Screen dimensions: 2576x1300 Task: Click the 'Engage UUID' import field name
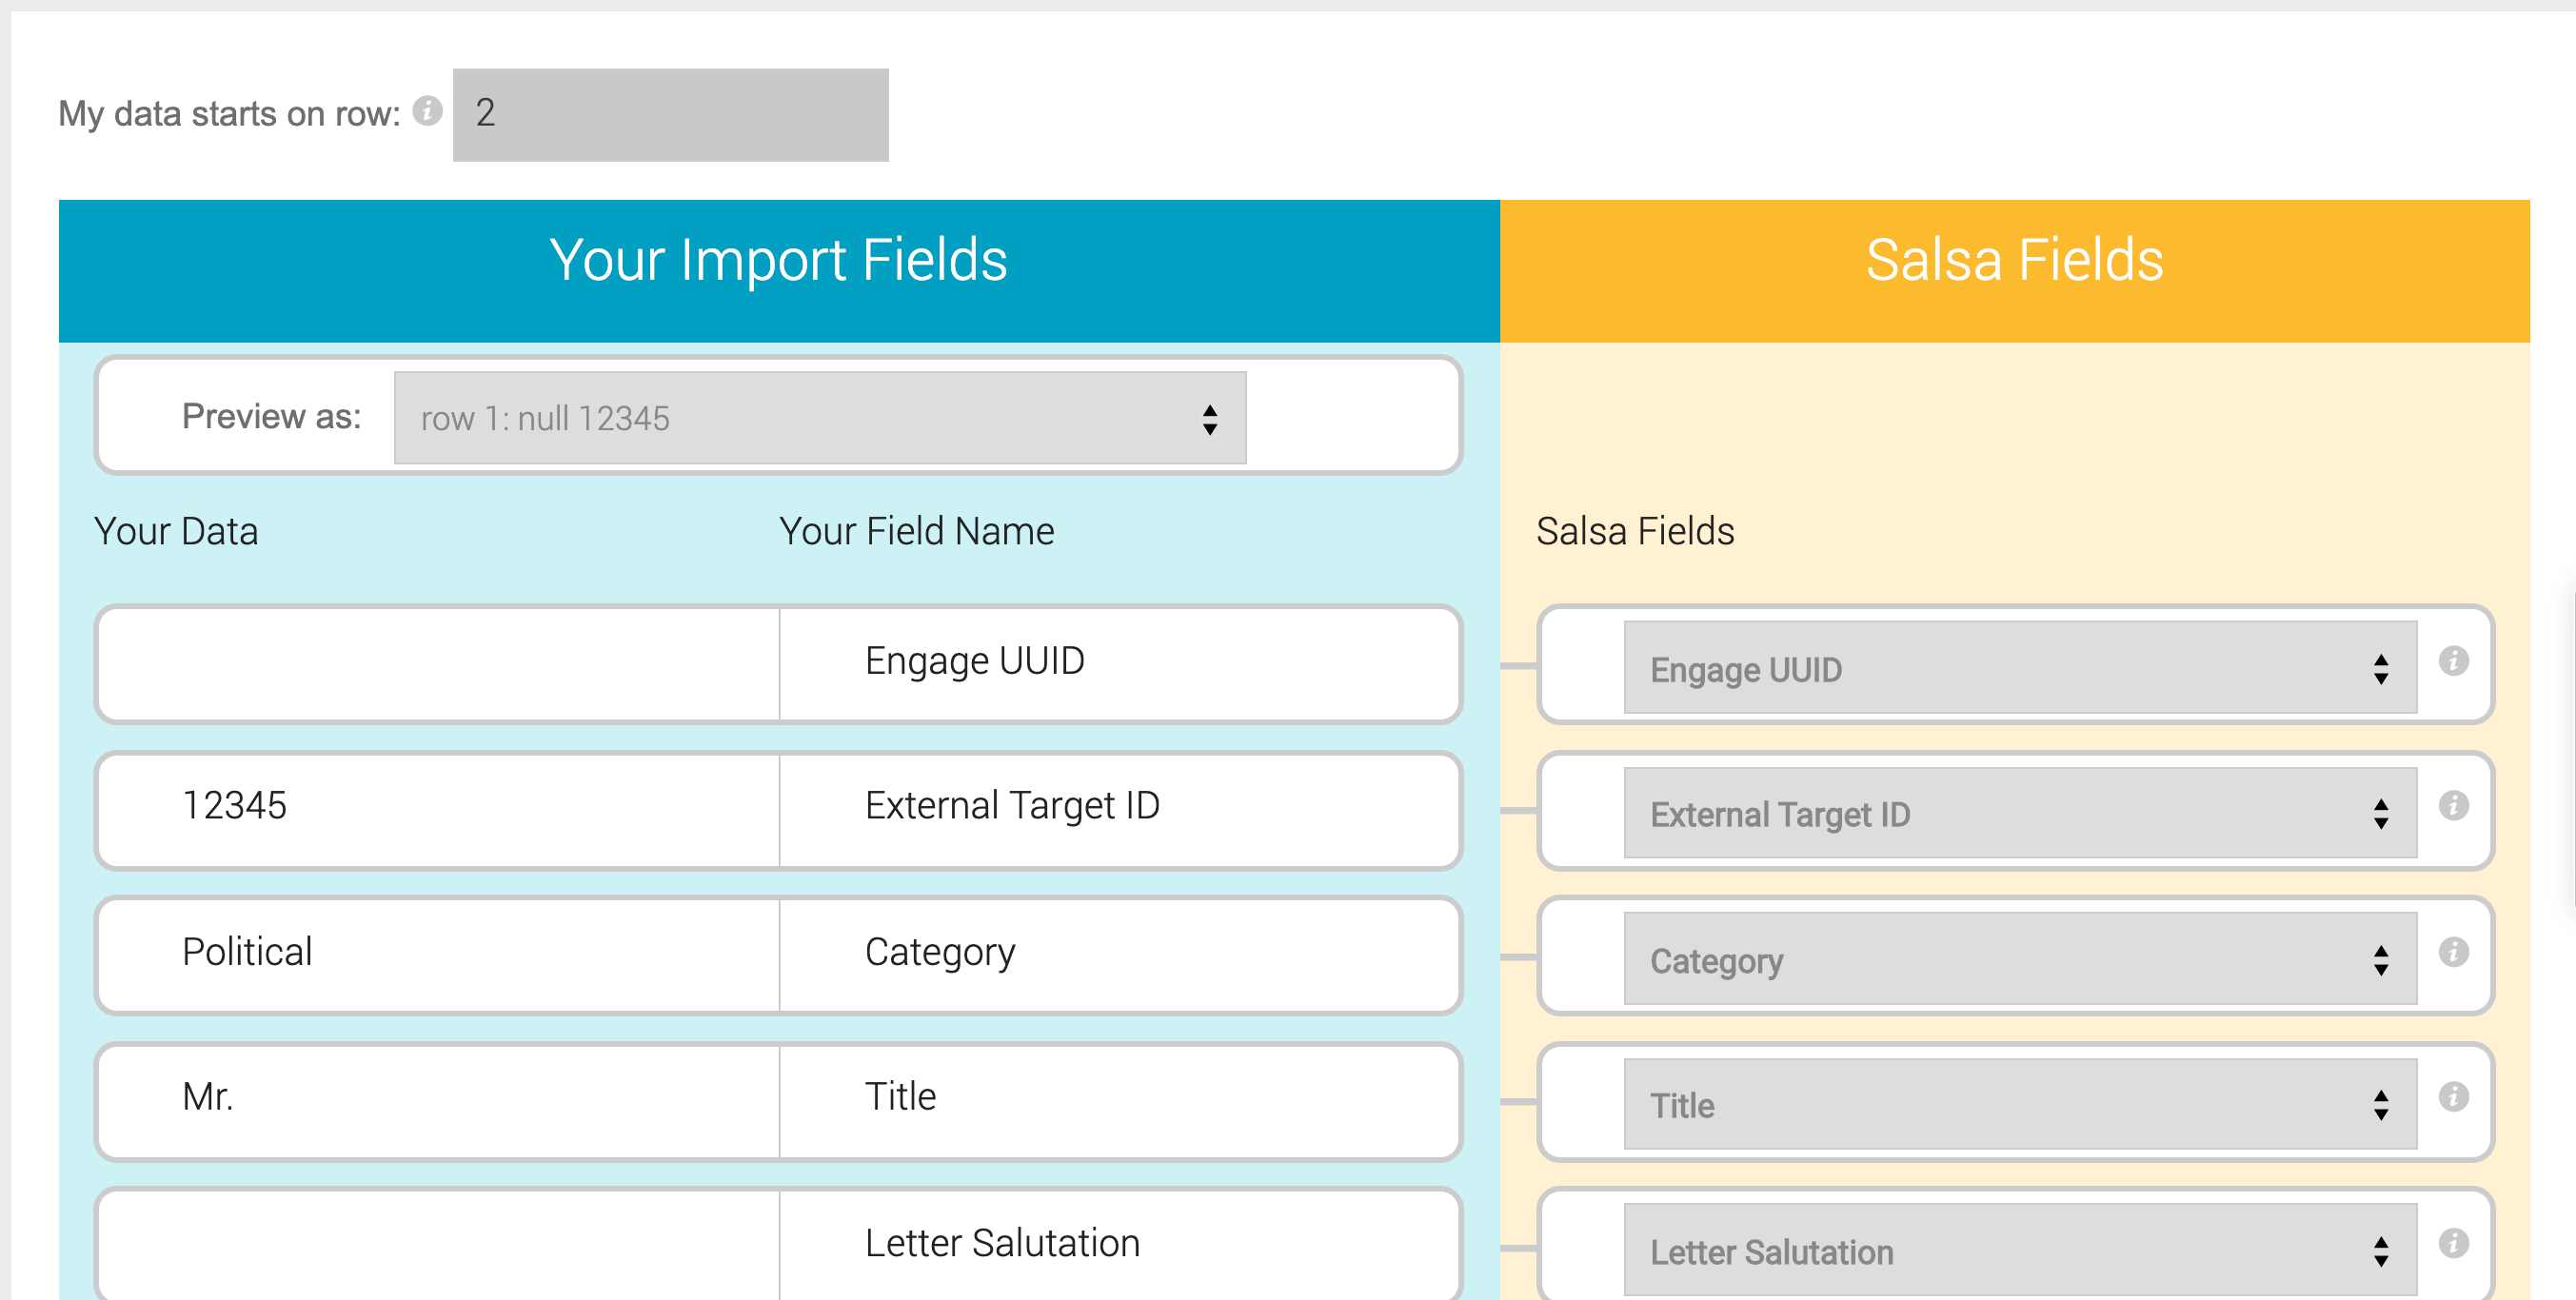tap(975, 661)
